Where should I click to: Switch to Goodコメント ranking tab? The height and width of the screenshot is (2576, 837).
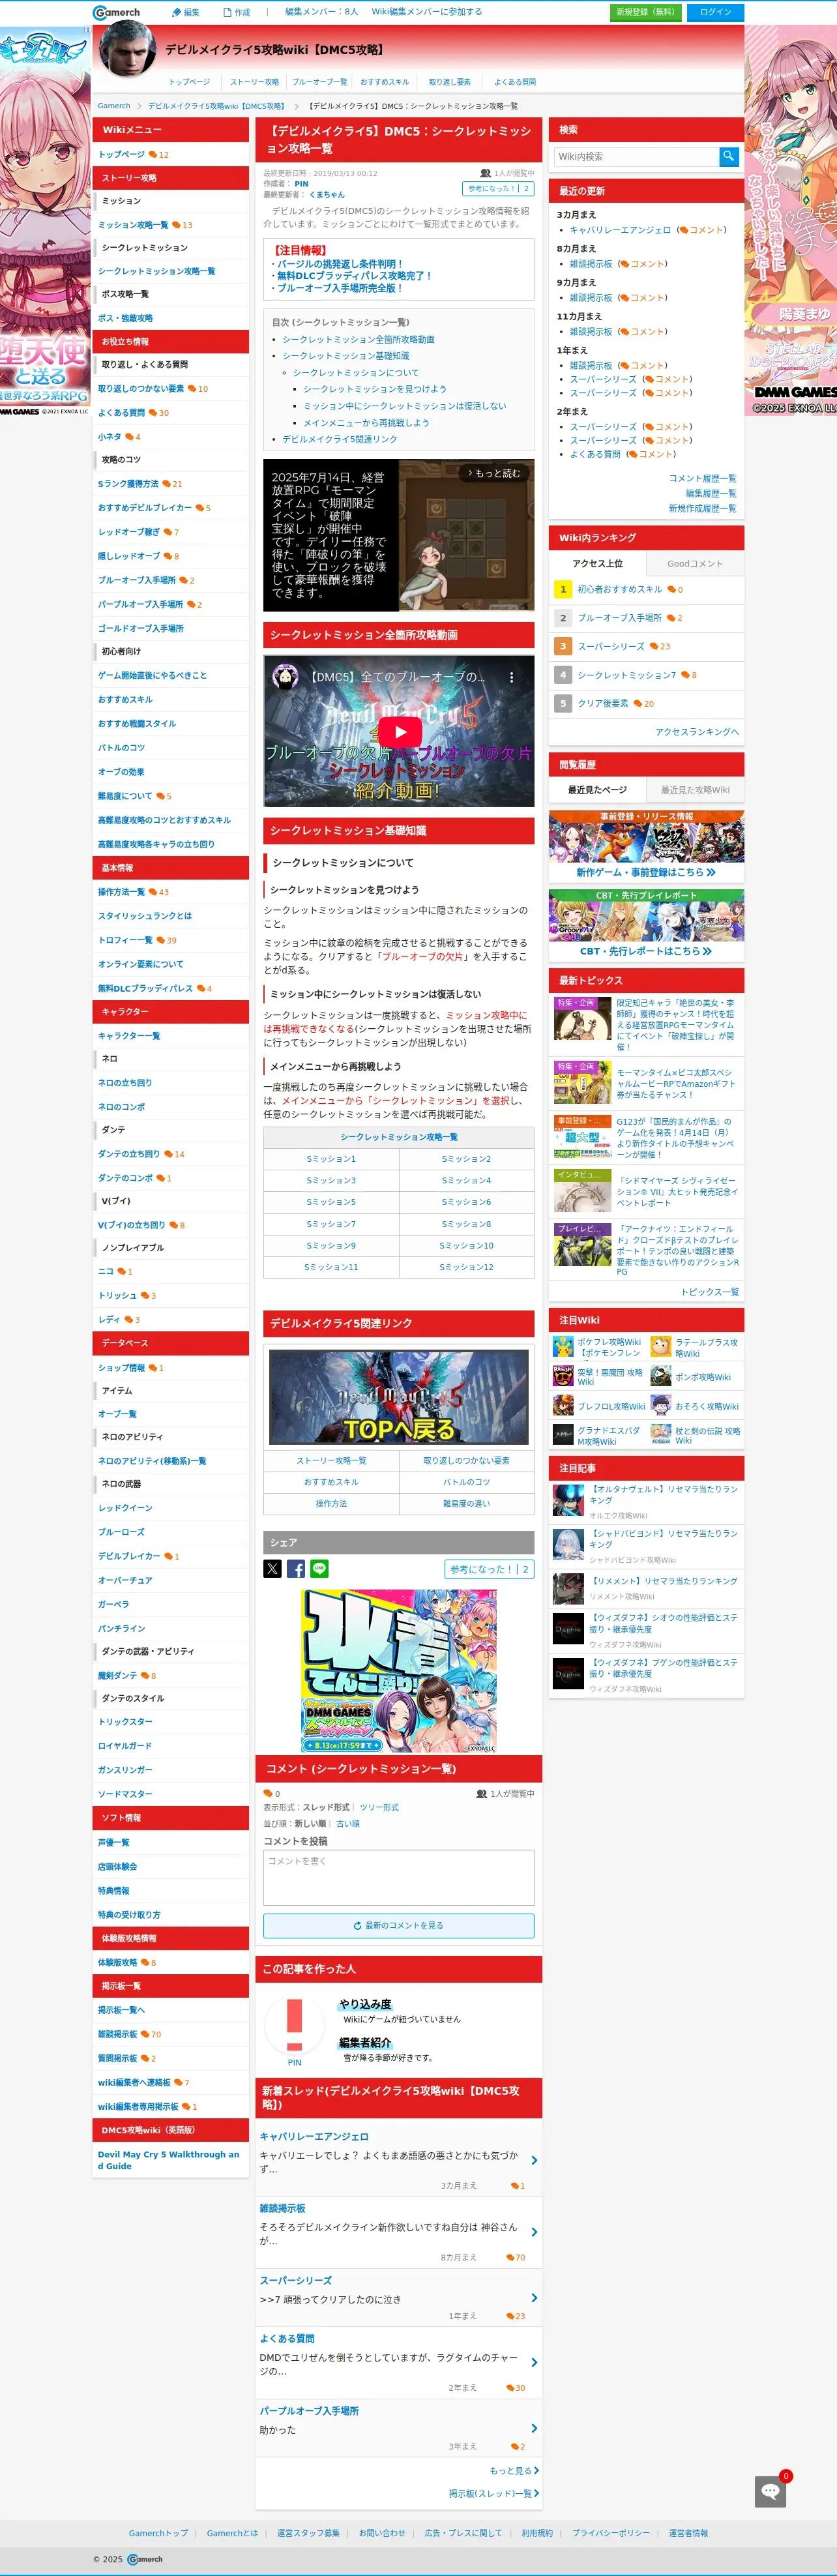(x=695, y=563)
